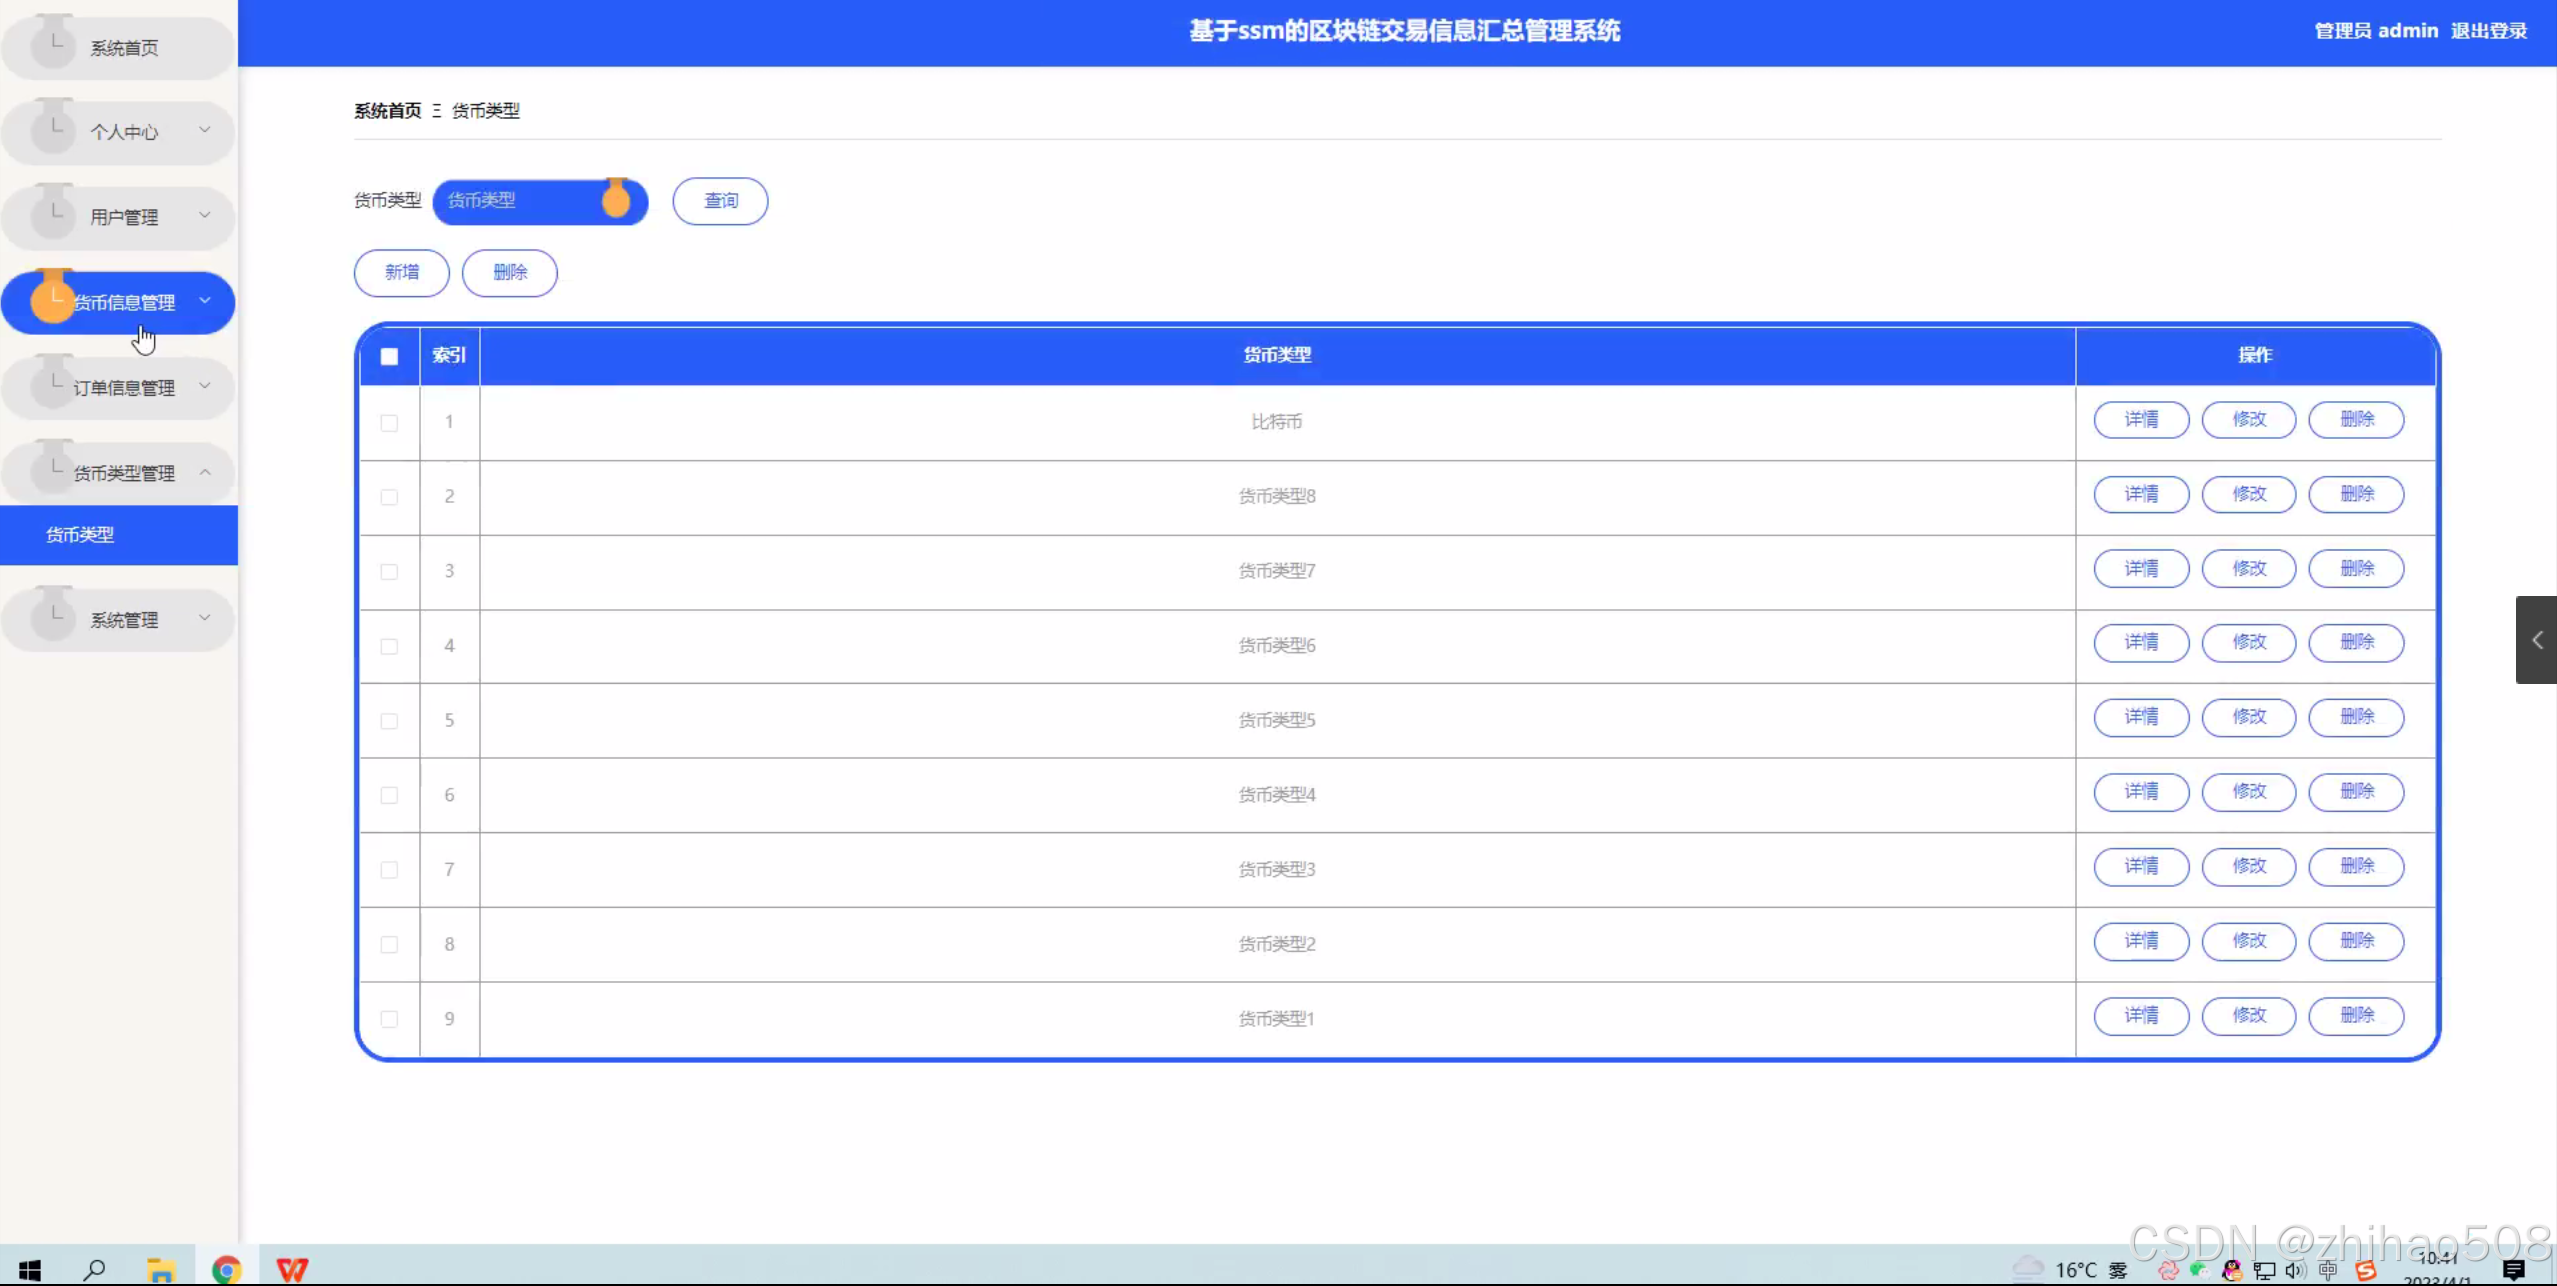Image resolution: width=2557 pixels, height=1286 pixels.
Task: Click the Windows Start button
Action: tap(30, 1269)
